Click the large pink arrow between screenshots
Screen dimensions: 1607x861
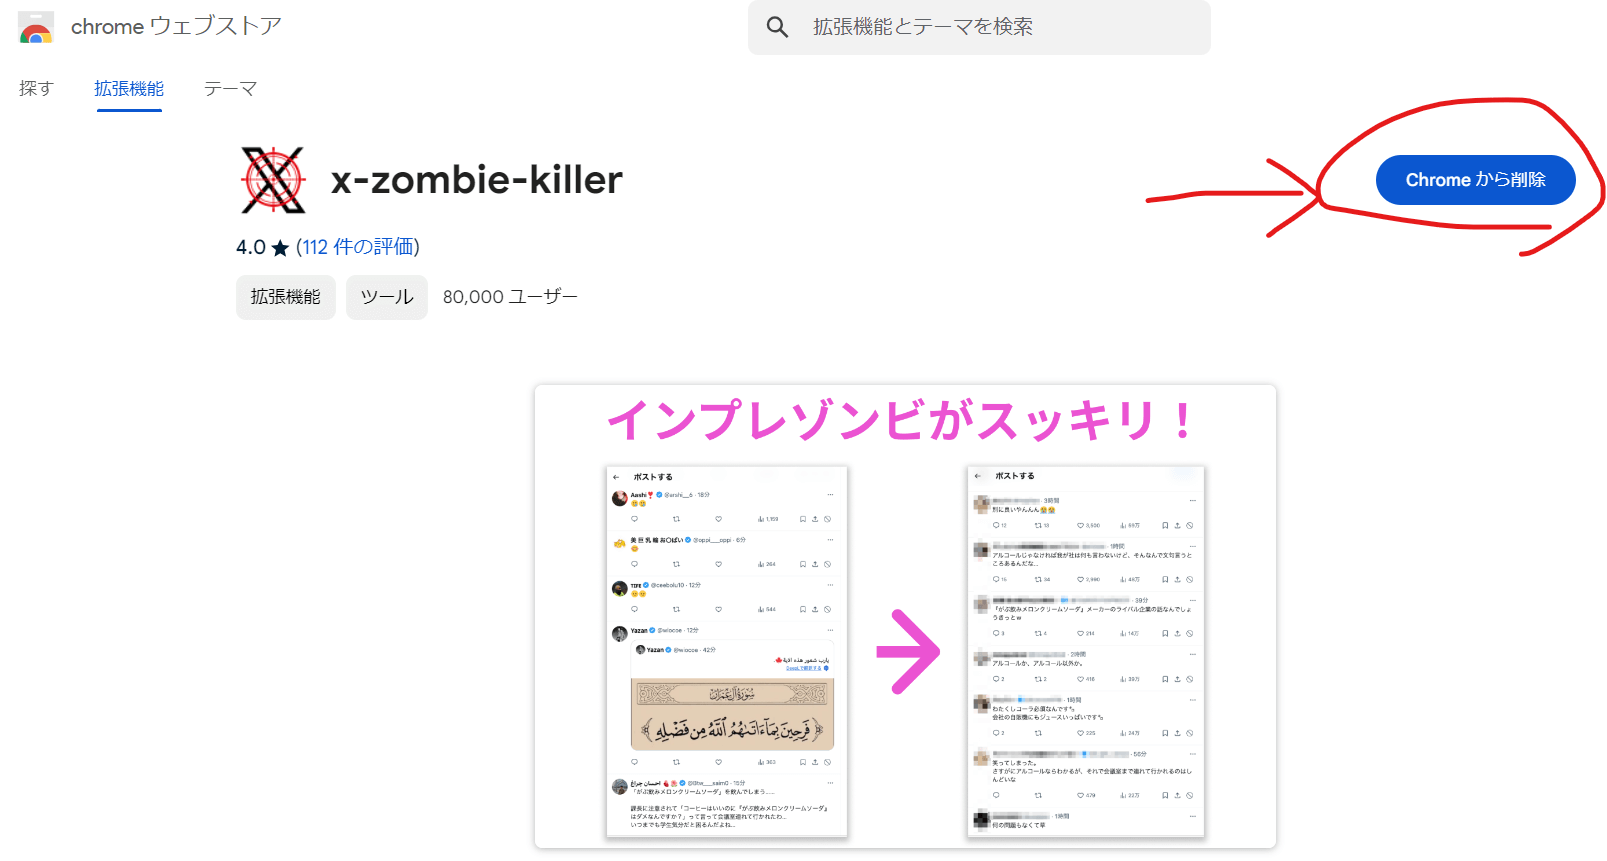point(907,651)
